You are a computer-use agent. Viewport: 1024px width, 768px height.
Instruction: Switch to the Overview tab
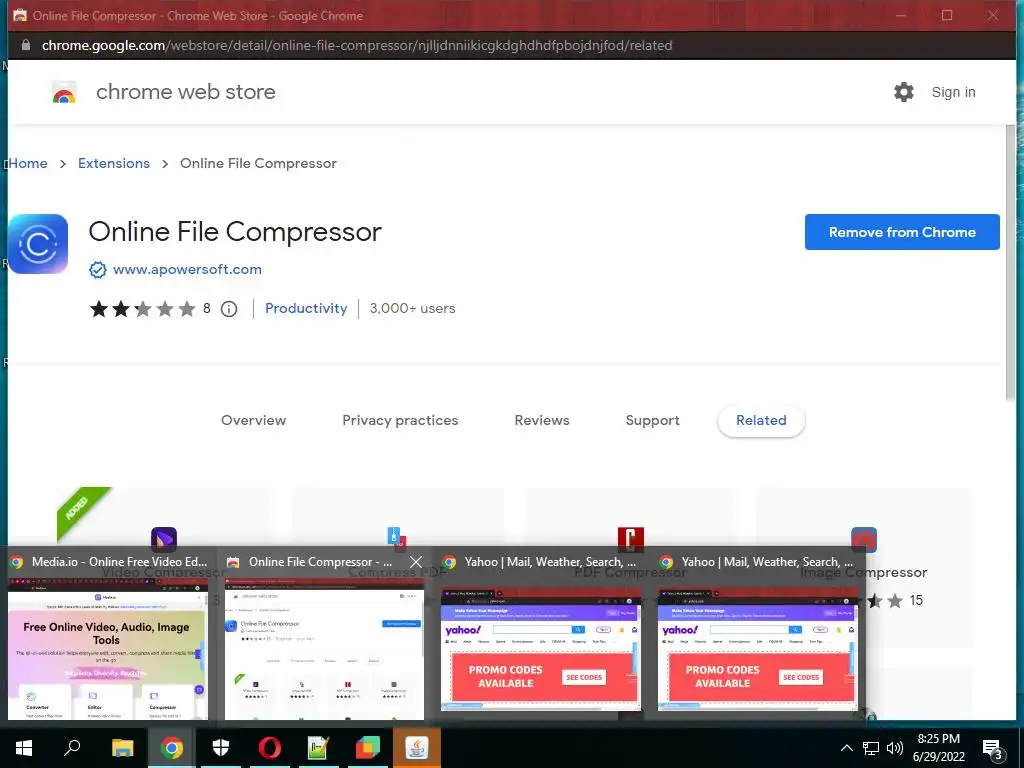[253, 421]
